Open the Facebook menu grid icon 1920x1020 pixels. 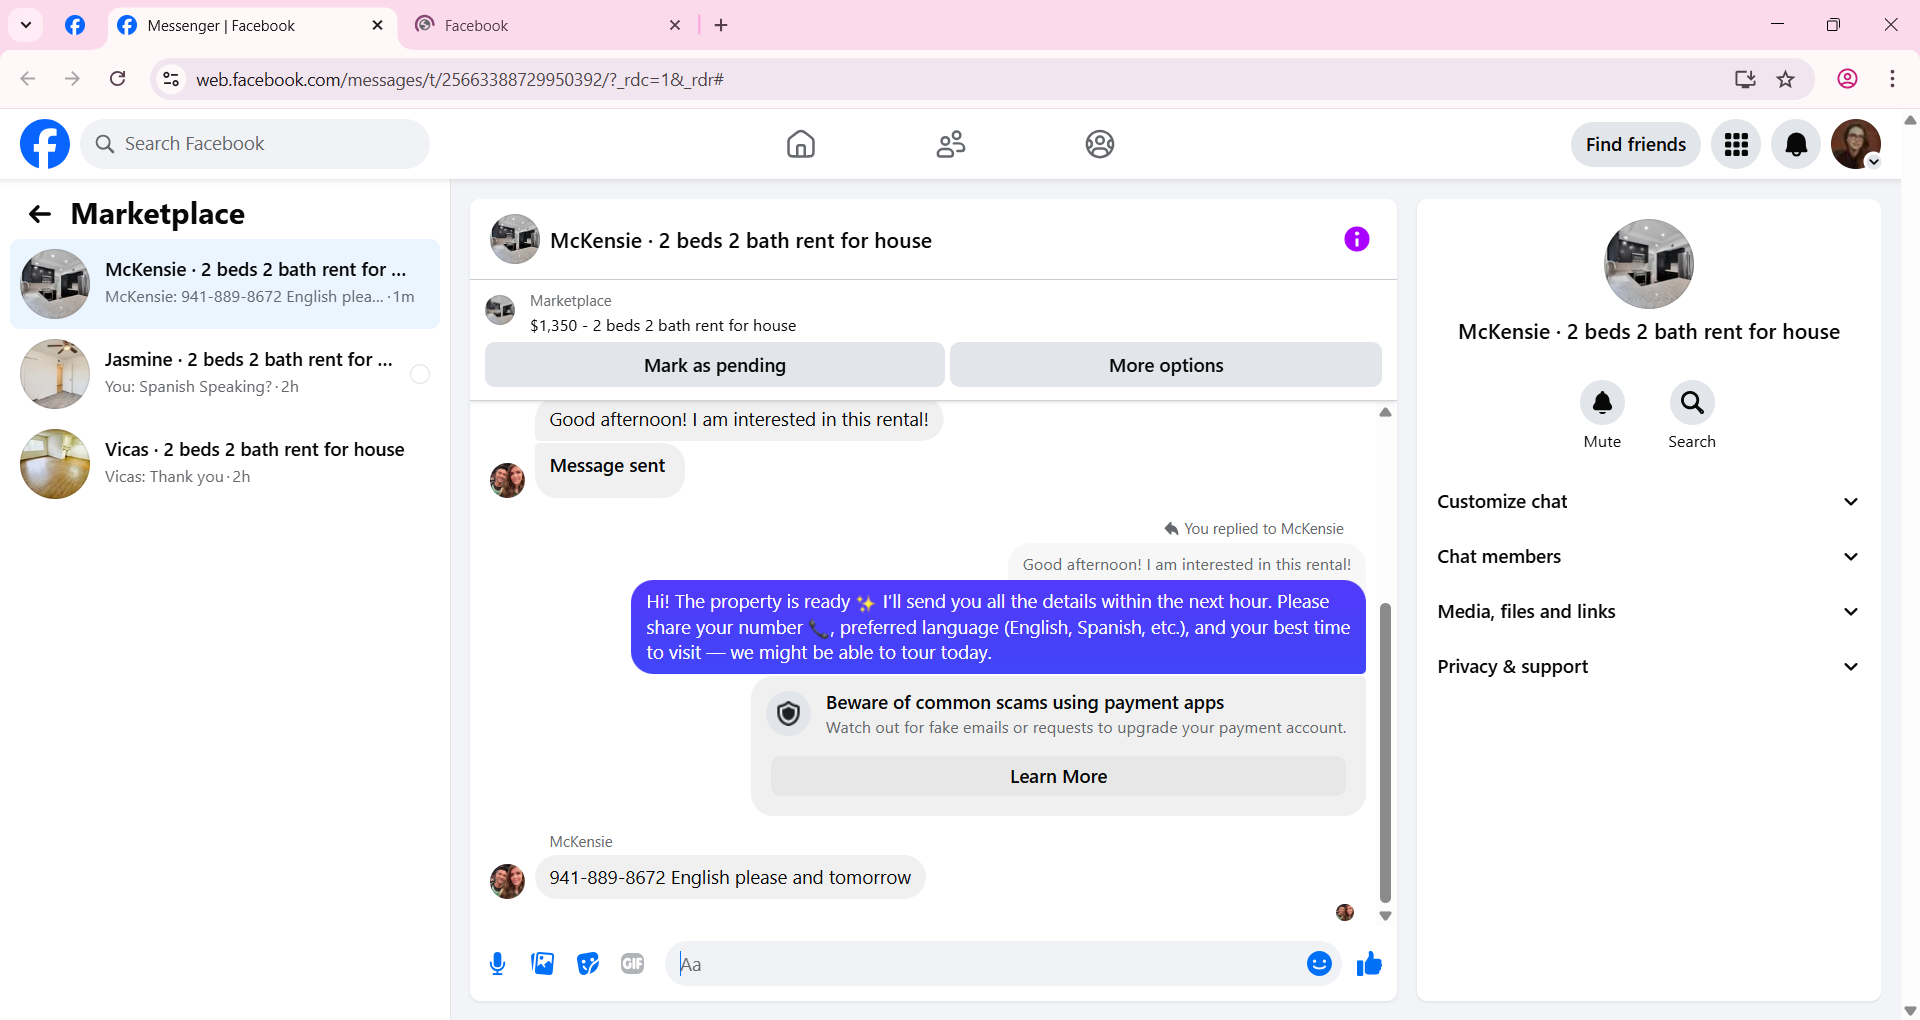1736,144
